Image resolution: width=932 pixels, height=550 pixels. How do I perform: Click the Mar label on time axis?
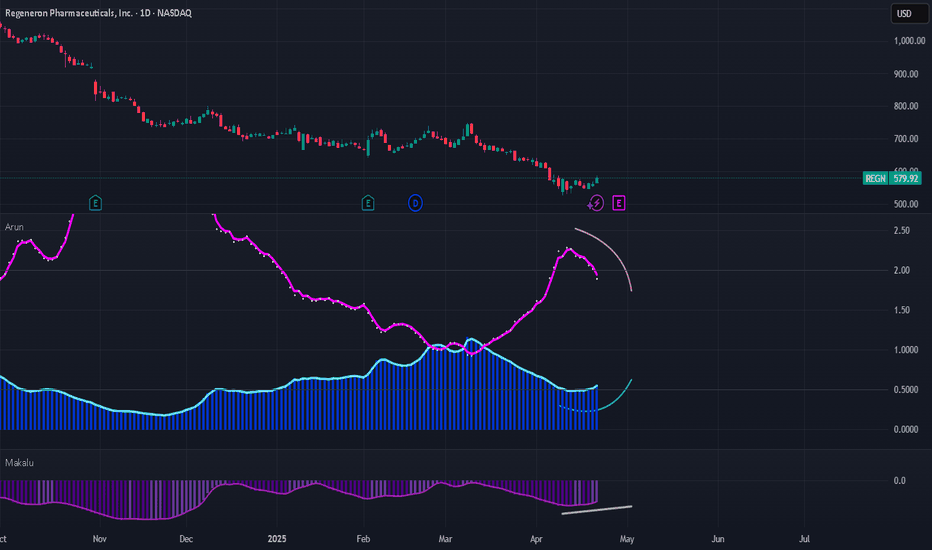(445, 539)
